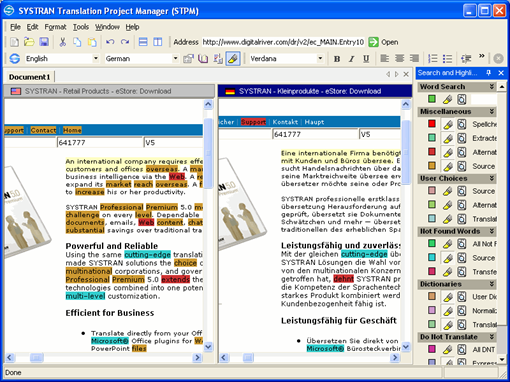Collapse the Word Search section
The height and width of the screenshot is (382, 510).
pyautogui.click(x=492, y=87)
